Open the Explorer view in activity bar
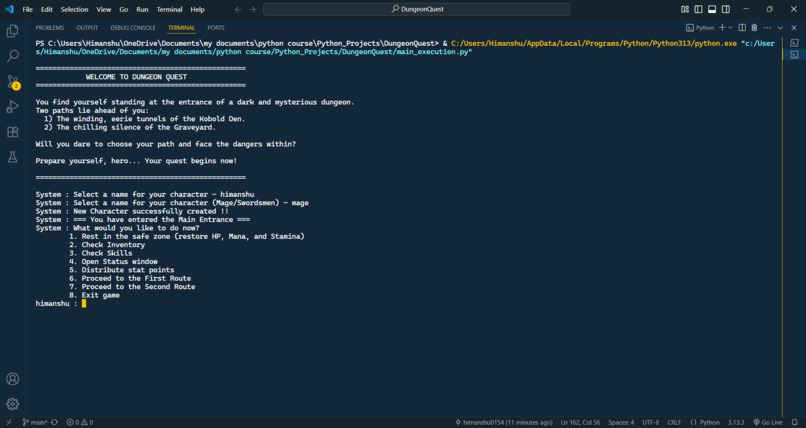The height and width of the screenshot is (428, 806). point(12,31)
